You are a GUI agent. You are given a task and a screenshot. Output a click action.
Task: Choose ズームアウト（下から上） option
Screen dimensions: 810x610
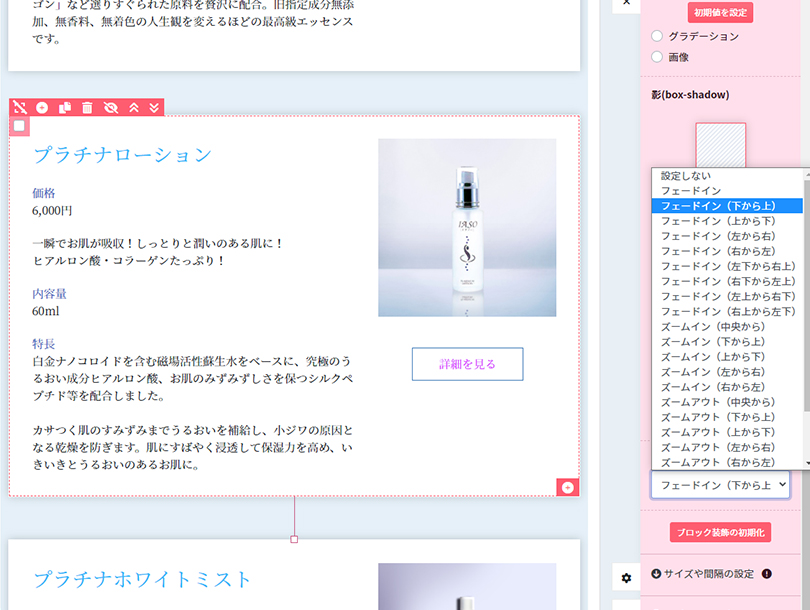tap(727, 417)
